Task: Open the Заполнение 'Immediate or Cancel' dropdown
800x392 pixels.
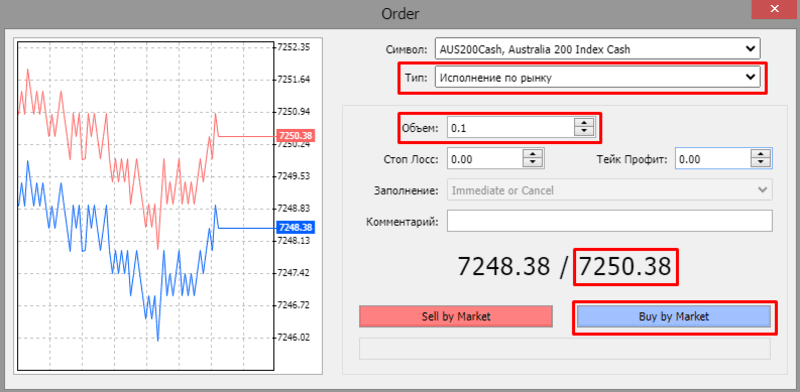Action: (x=610, y=190)
